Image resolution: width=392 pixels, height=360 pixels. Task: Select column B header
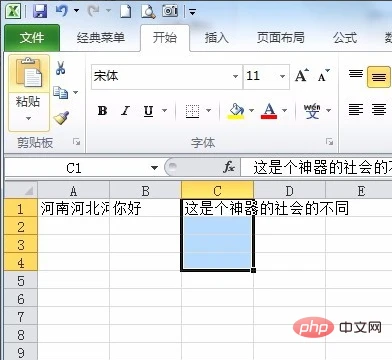[145, 191]
